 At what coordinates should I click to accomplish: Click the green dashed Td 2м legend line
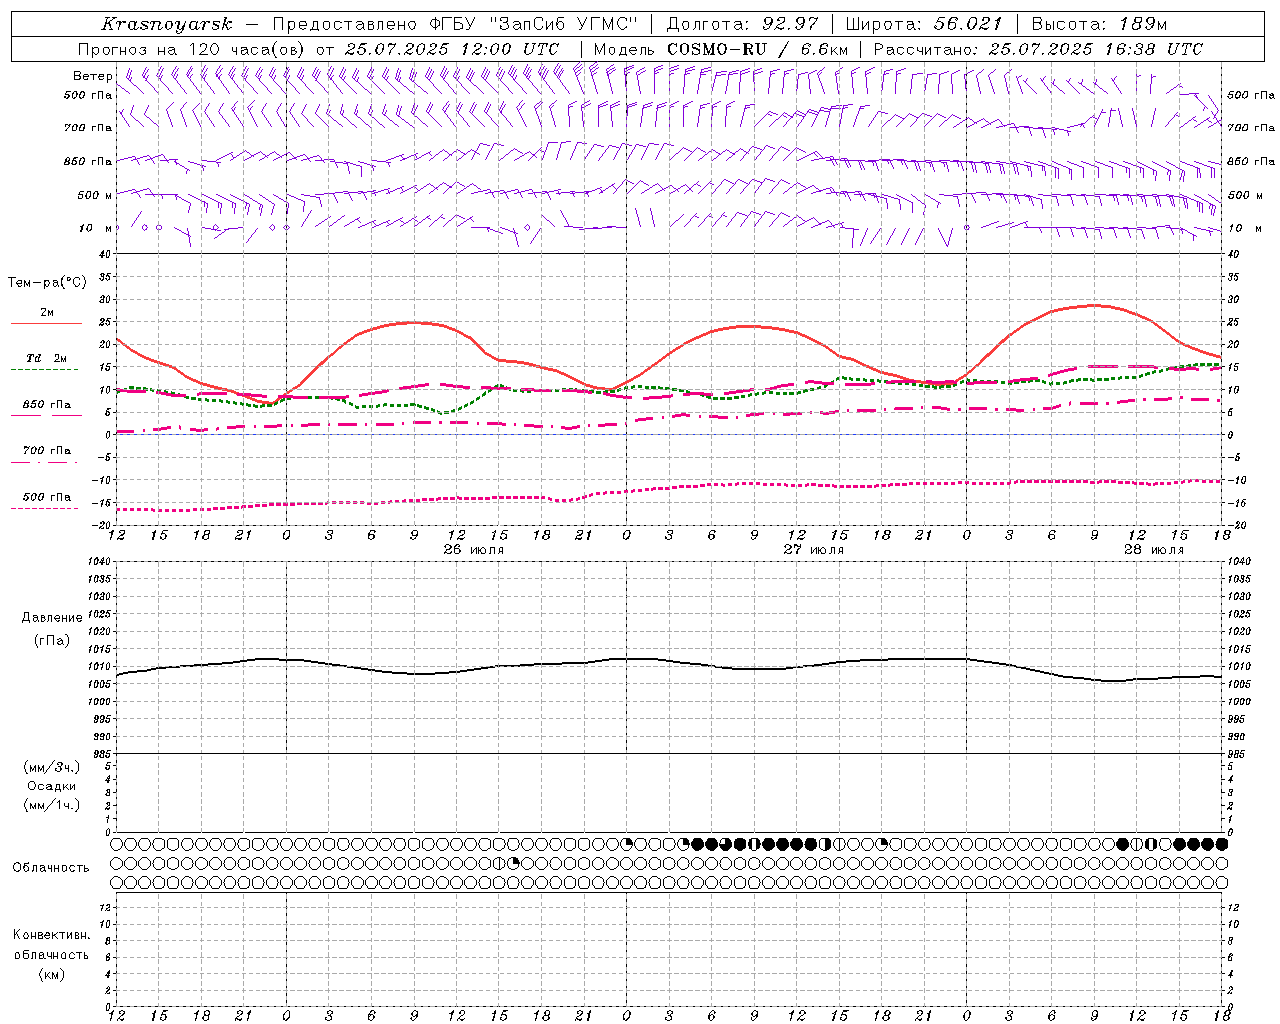pyautogui.click(x=46, y=370)
